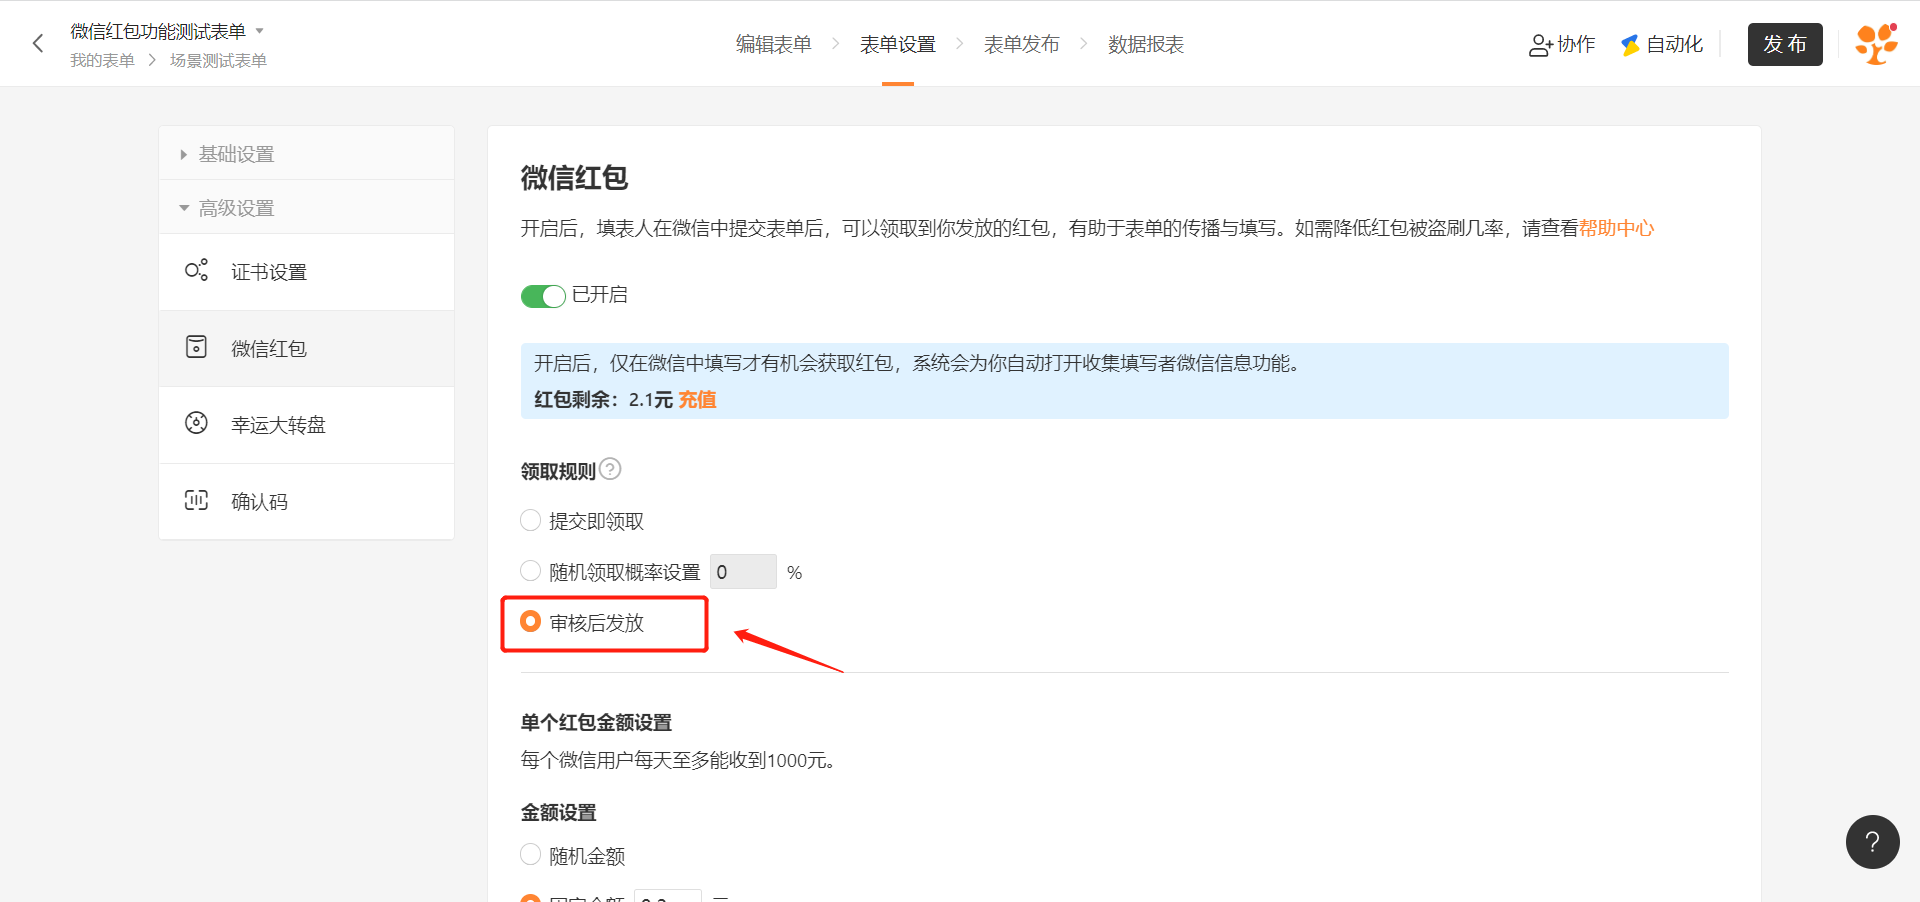Click the 证书设置 certificate icon
The height and width of the screenshot is (902, 1920).
(x=196, y=270)
